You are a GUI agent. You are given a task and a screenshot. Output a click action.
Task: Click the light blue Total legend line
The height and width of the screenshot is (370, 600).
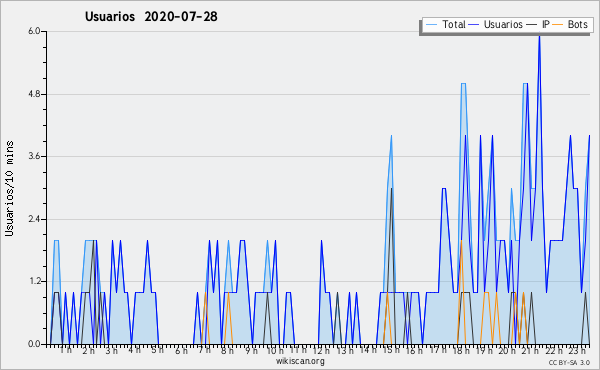[x=431, y=24]
